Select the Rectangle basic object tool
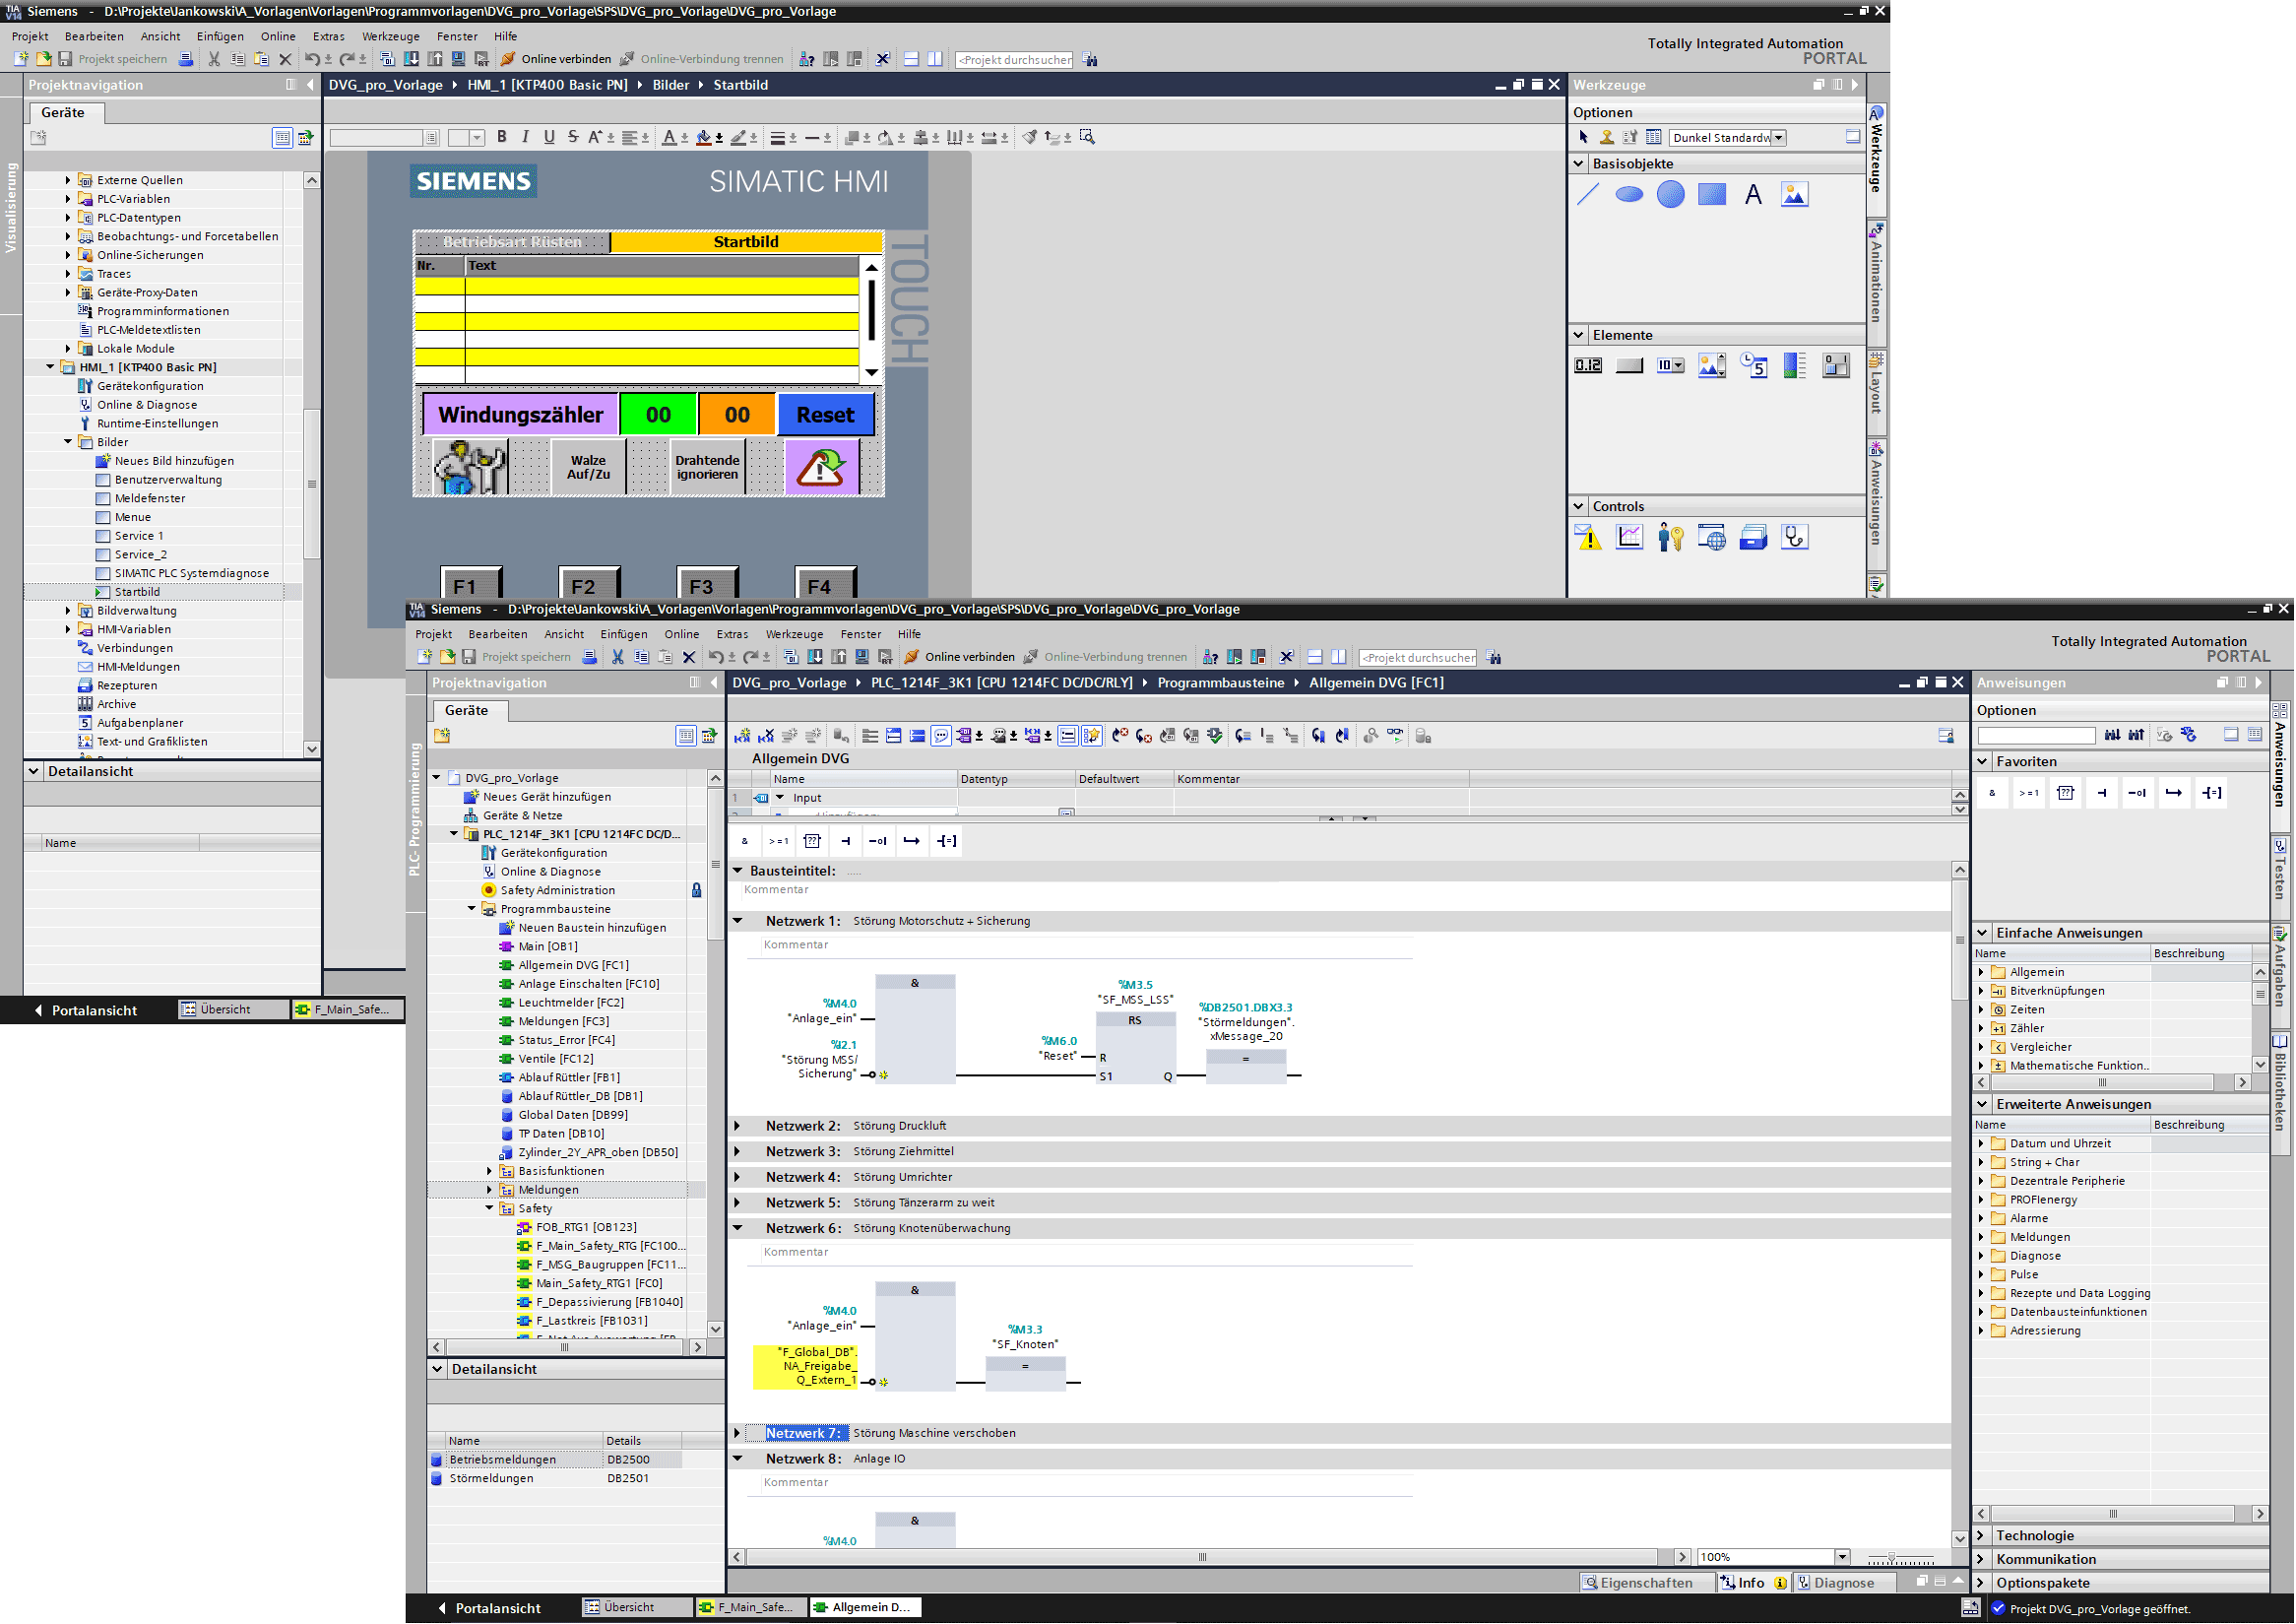The width and height of the screenshot is (2296, 1624). 1712,195
